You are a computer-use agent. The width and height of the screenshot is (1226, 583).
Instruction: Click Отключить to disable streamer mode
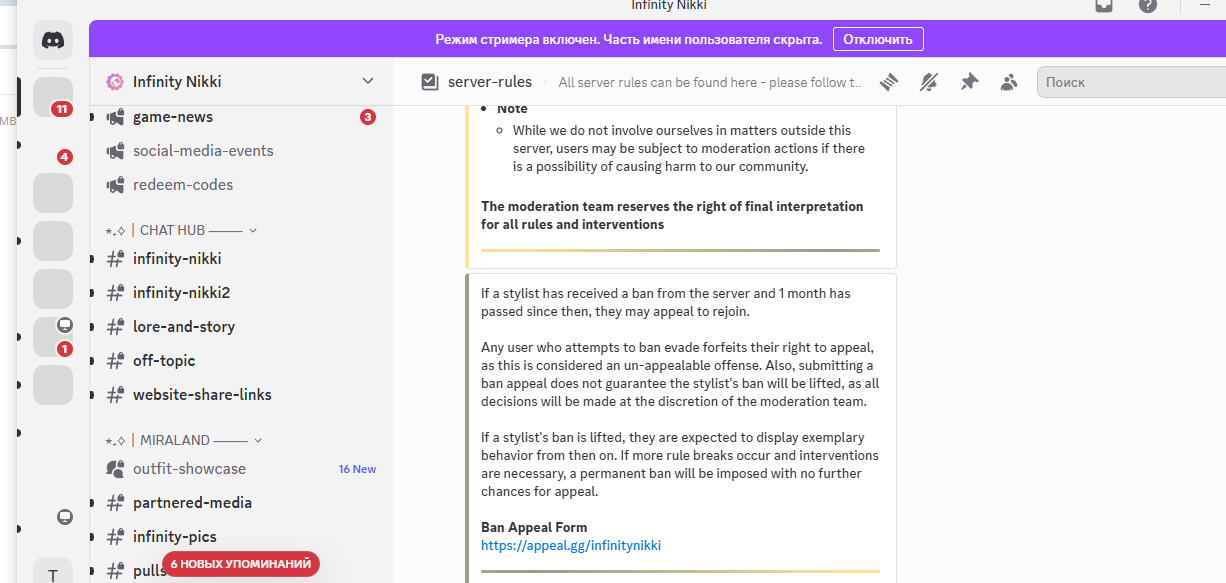click(x=877, y=40)
